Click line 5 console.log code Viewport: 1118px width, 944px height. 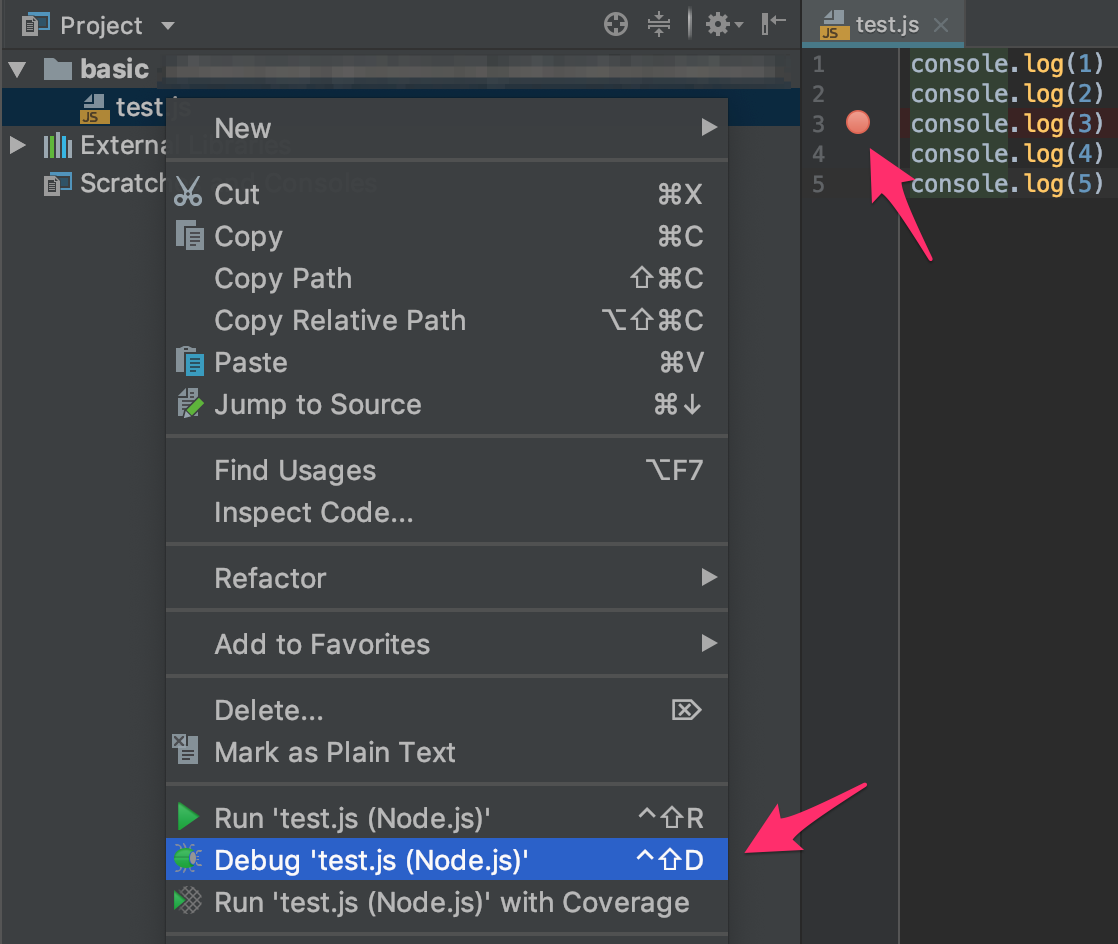tap(1006, 184)
